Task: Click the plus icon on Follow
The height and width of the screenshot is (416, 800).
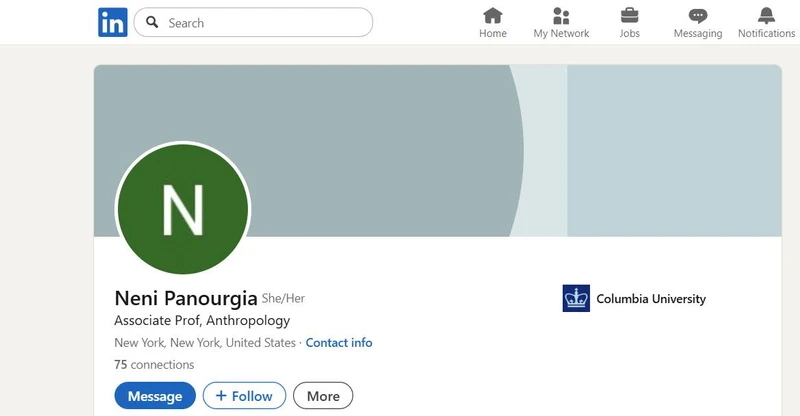Action: click(221, 396)
